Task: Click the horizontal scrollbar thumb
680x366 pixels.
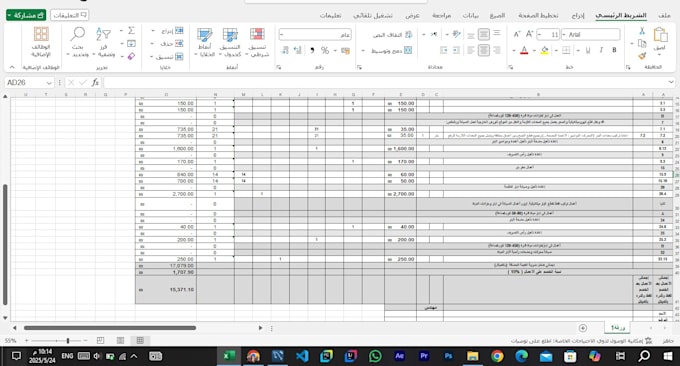Action: [110, 328]
